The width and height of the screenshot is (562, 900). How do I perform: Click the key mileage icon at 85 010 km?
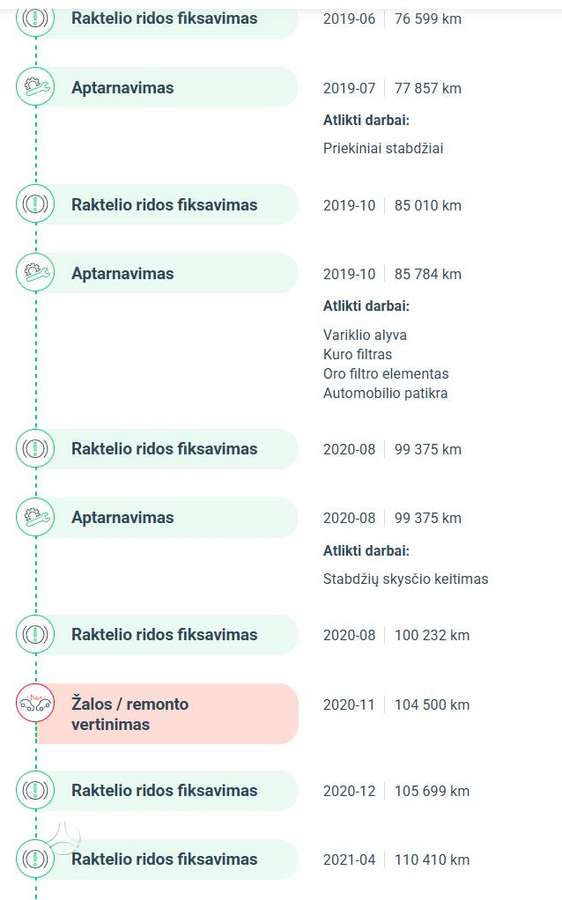(x=35, y=204)
